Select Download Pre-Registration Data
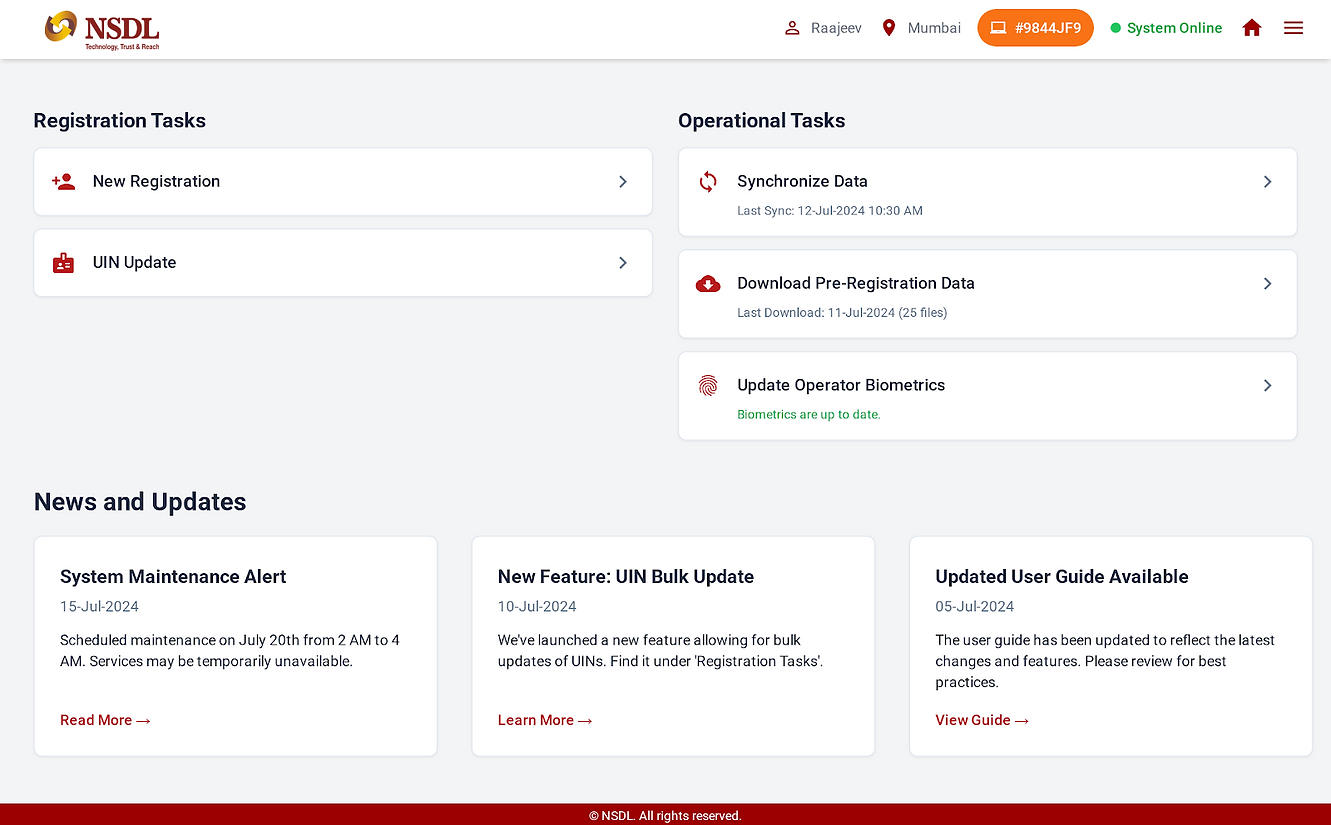Viewport: 1331px width, 825px height. pos(988,295)
